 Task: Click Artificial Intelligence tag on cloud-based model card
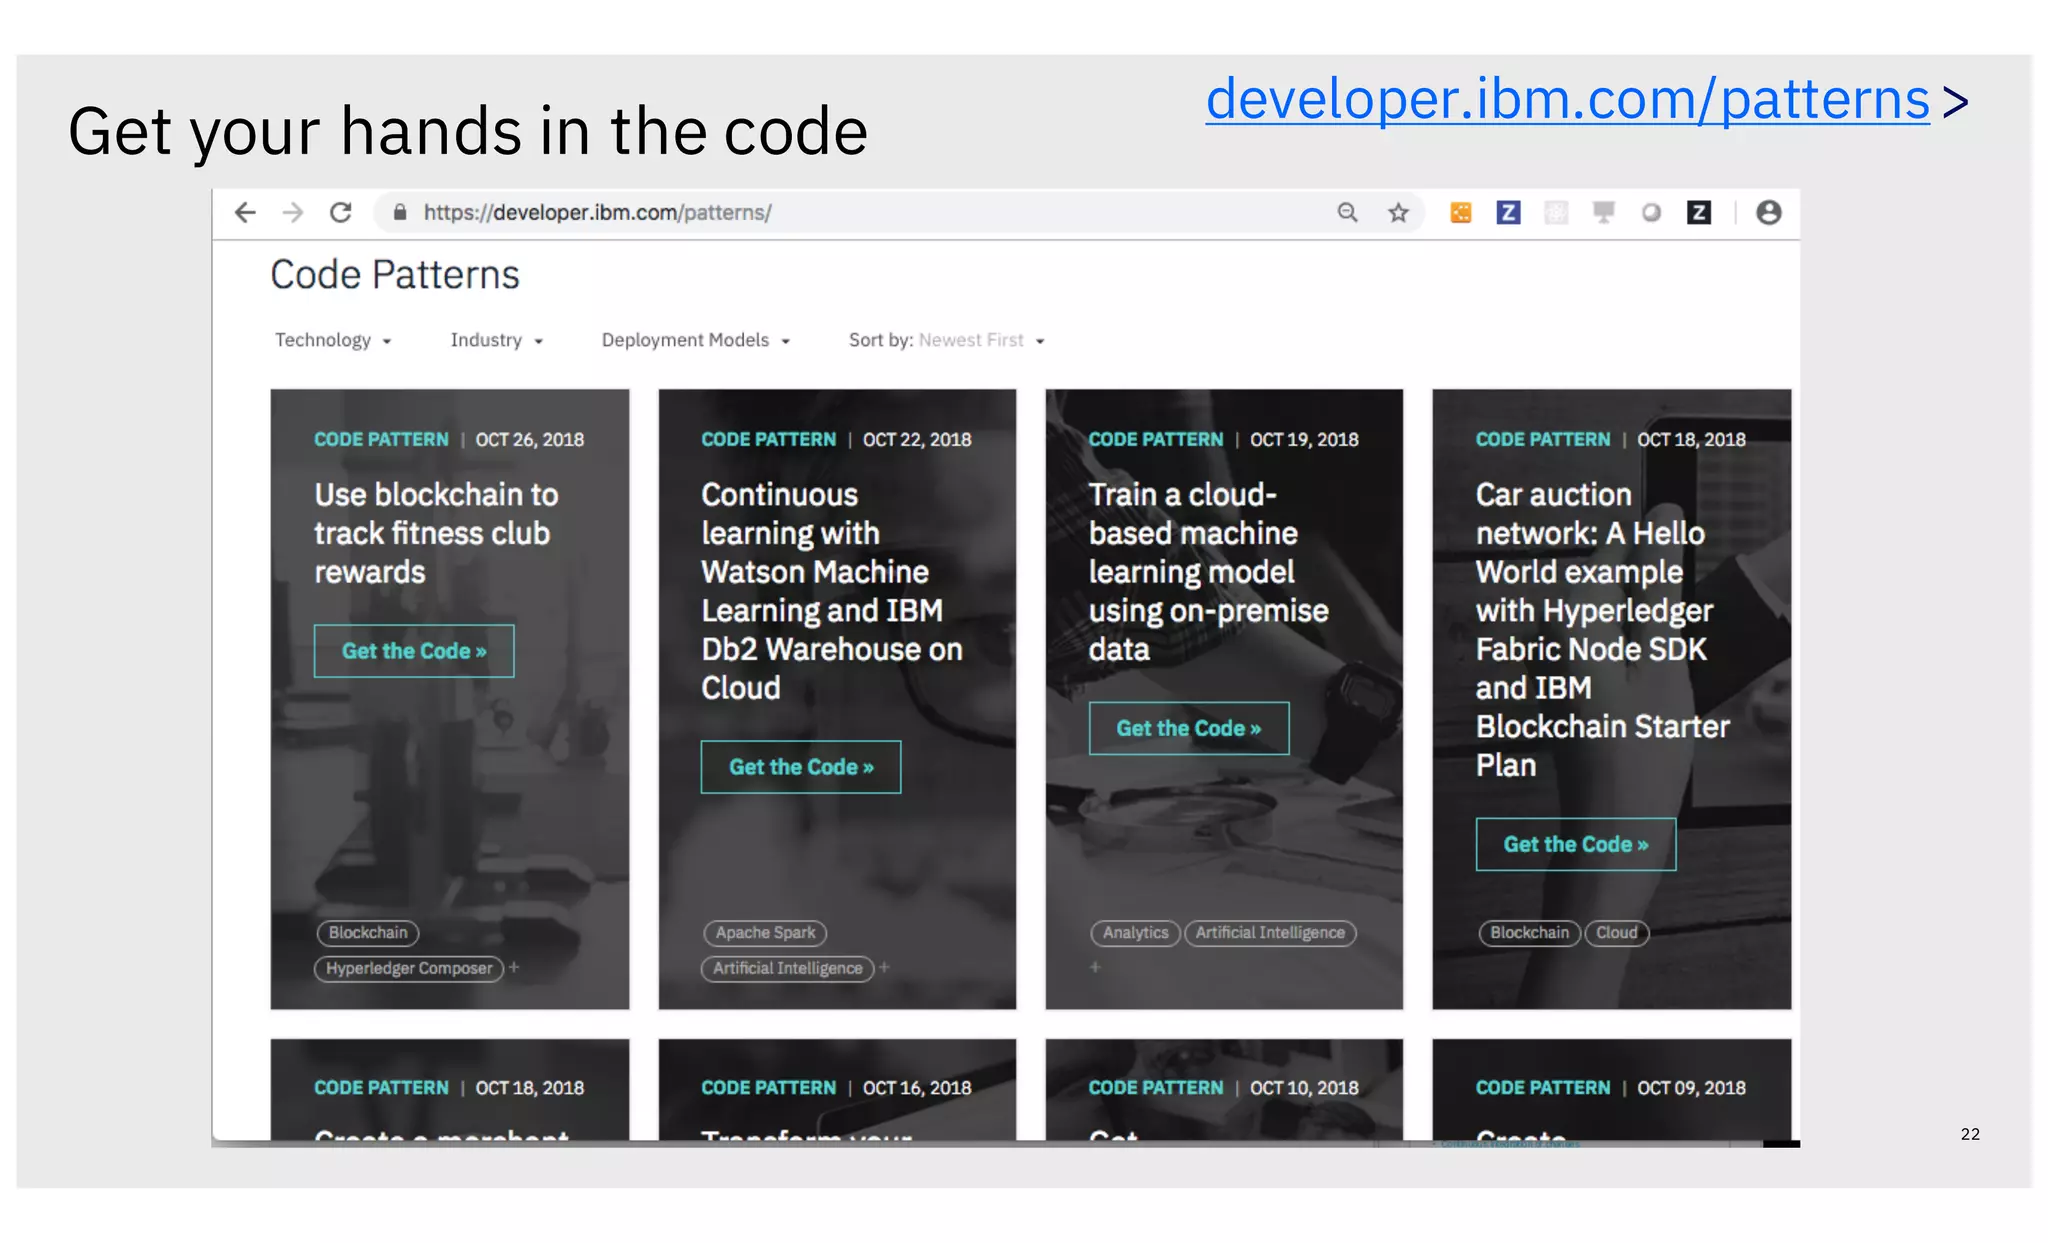coord(1270,932)
